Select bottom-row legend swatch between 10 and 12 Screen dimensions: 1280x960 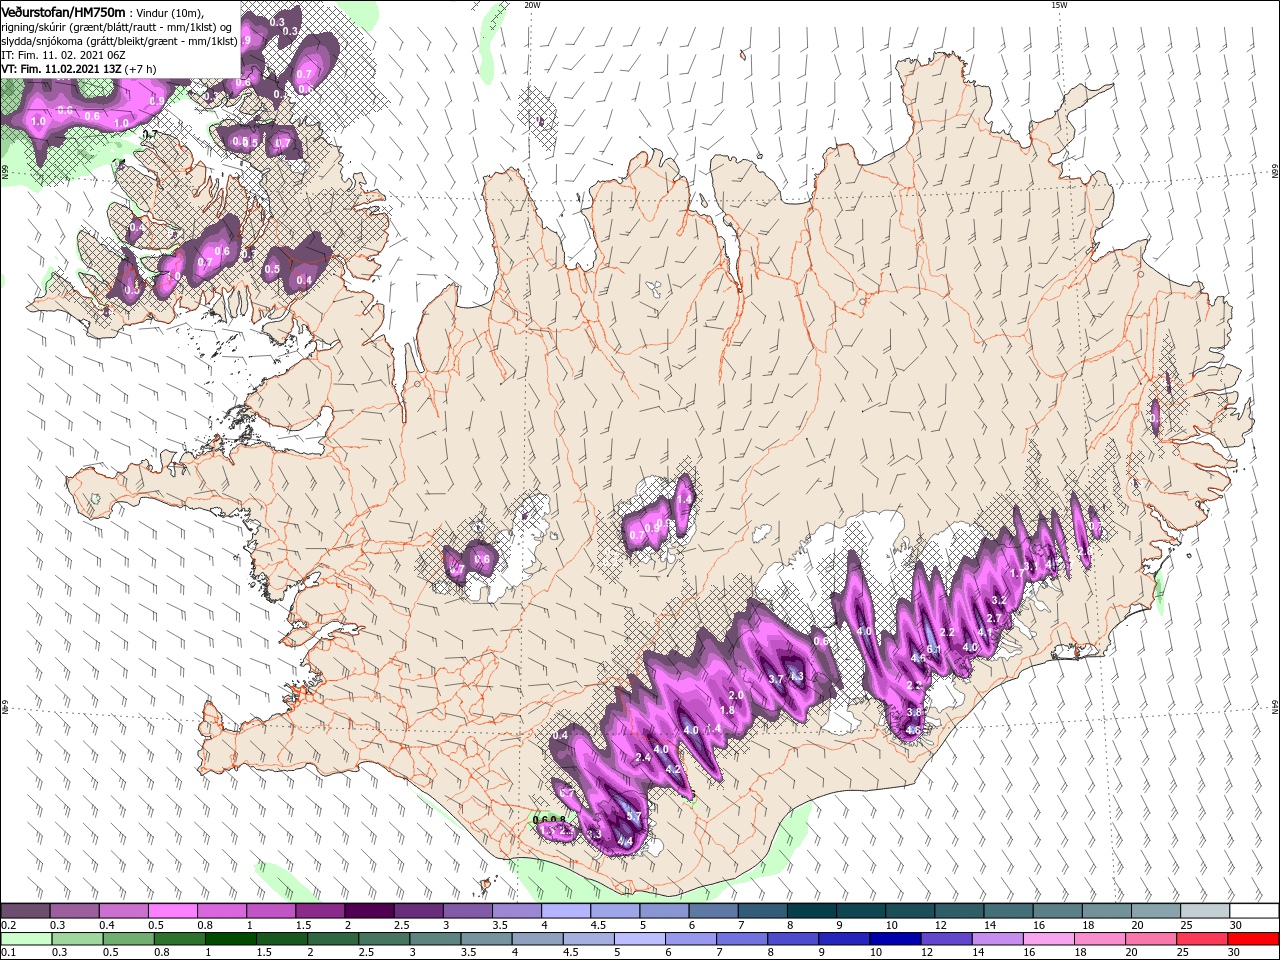click(x=896, y=939)
